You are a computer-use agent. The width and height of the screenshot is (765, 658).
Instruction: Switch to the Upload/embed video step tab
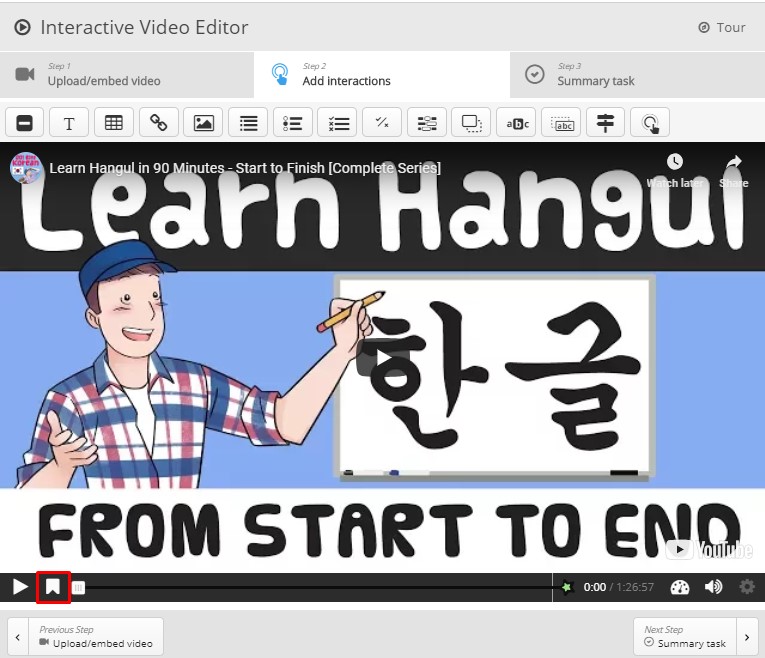127,75
